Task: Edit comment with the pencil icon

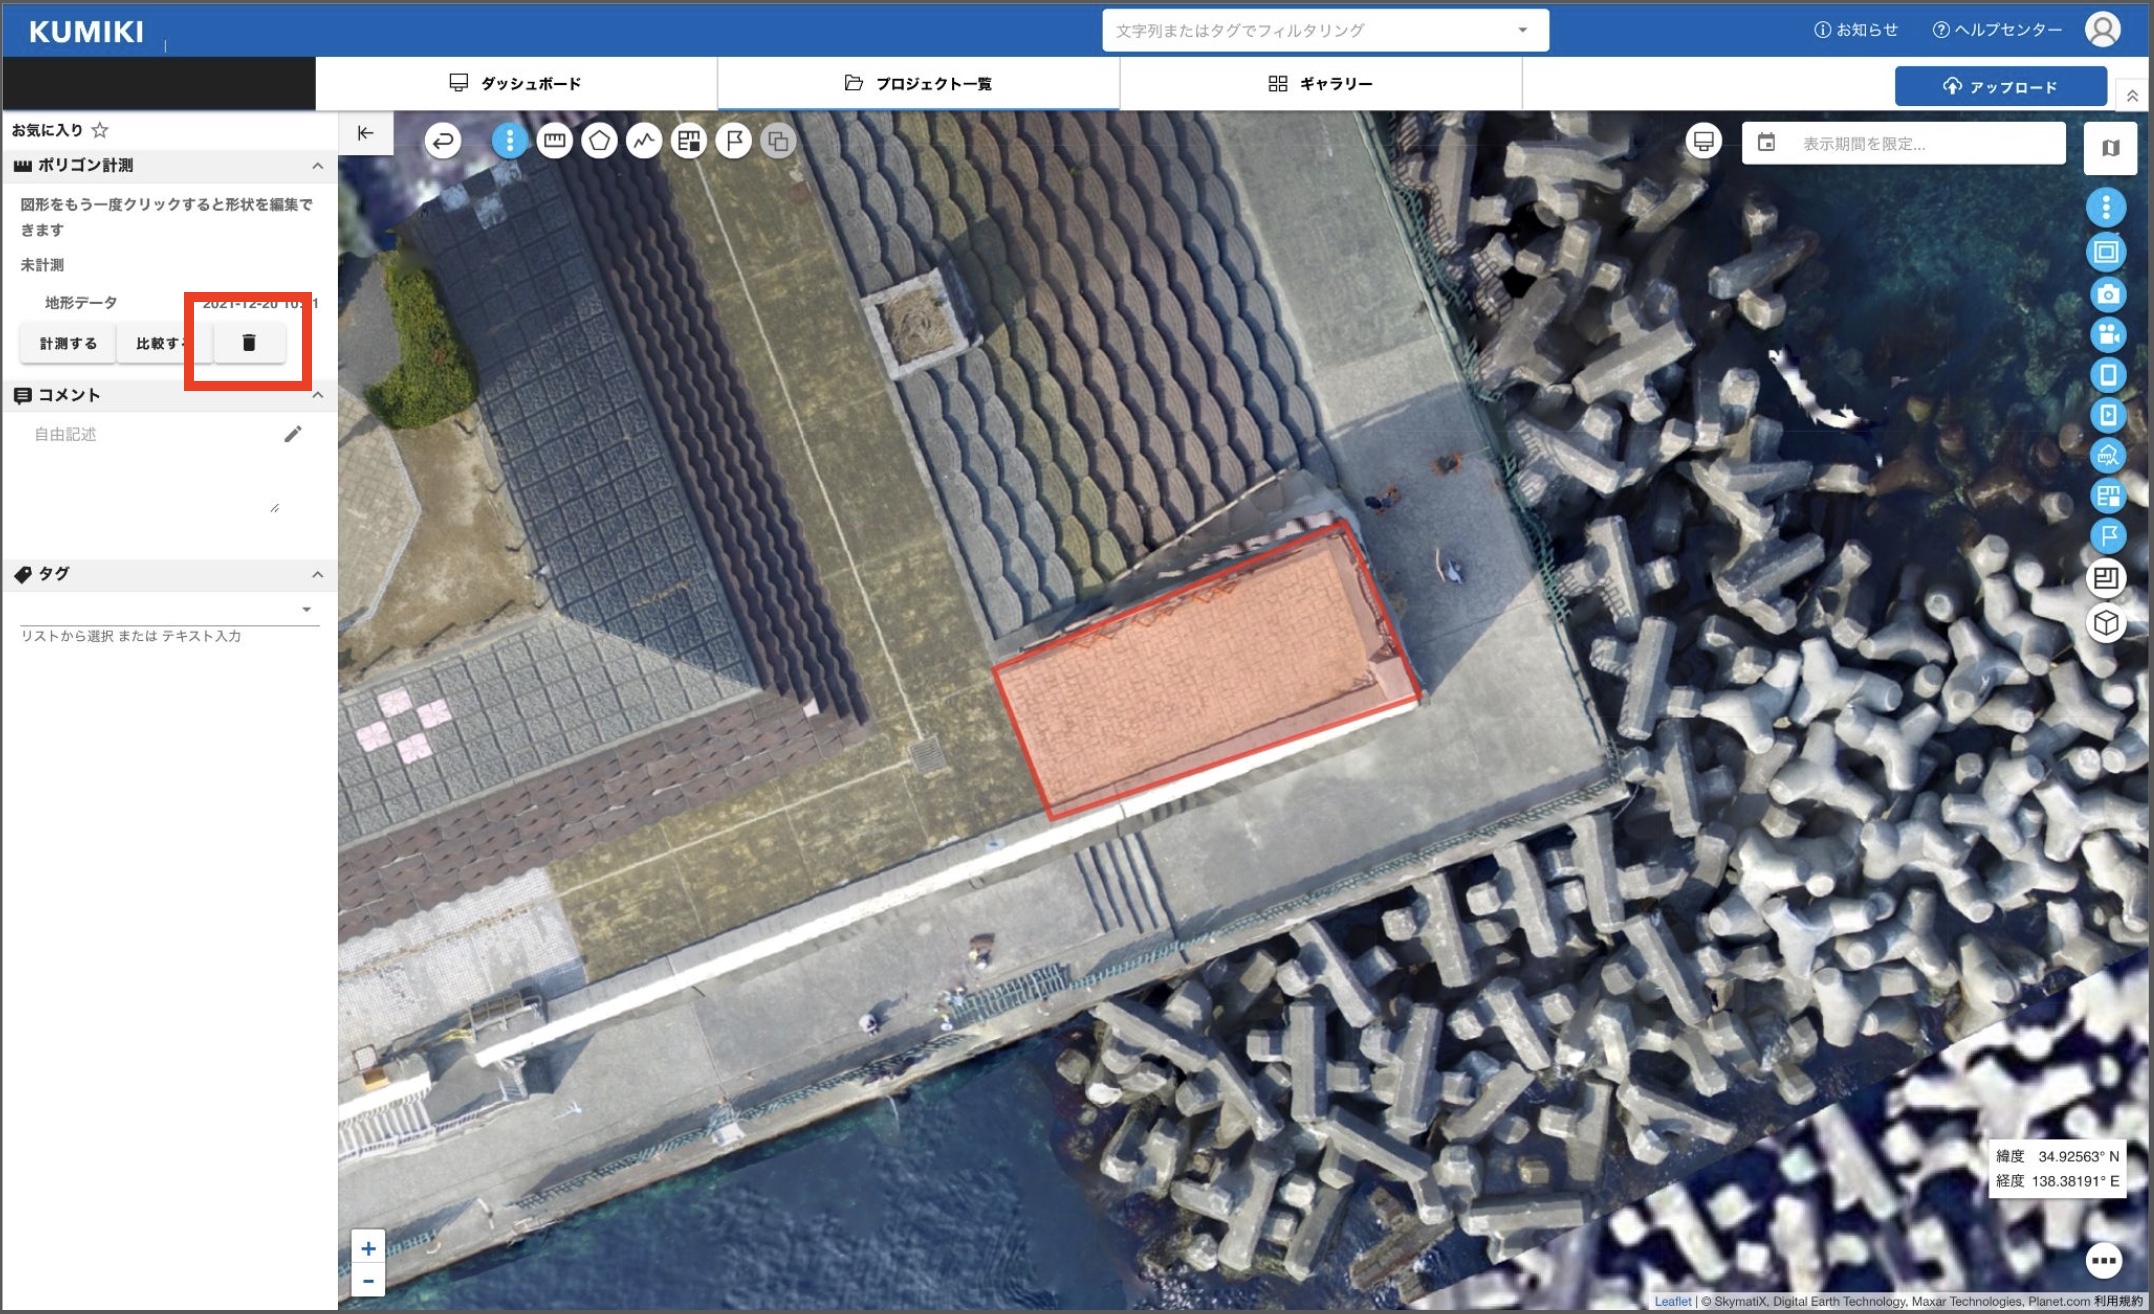Action: coord(292,433)
